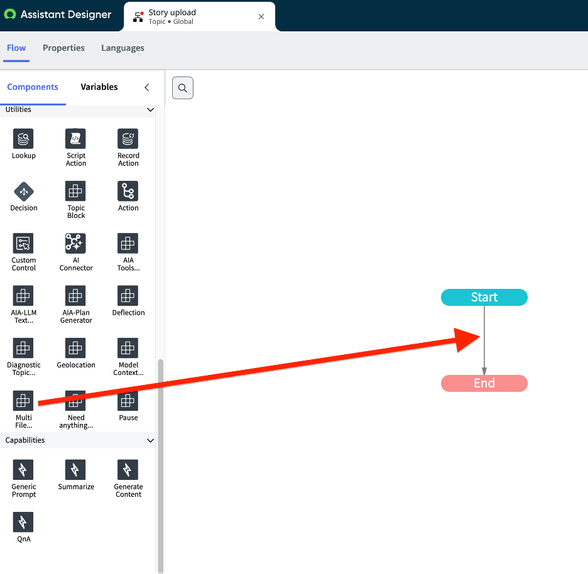Switch to the Properties tab
The width and height of the screenshot is (588, 574).
click(x=63, y=48)
